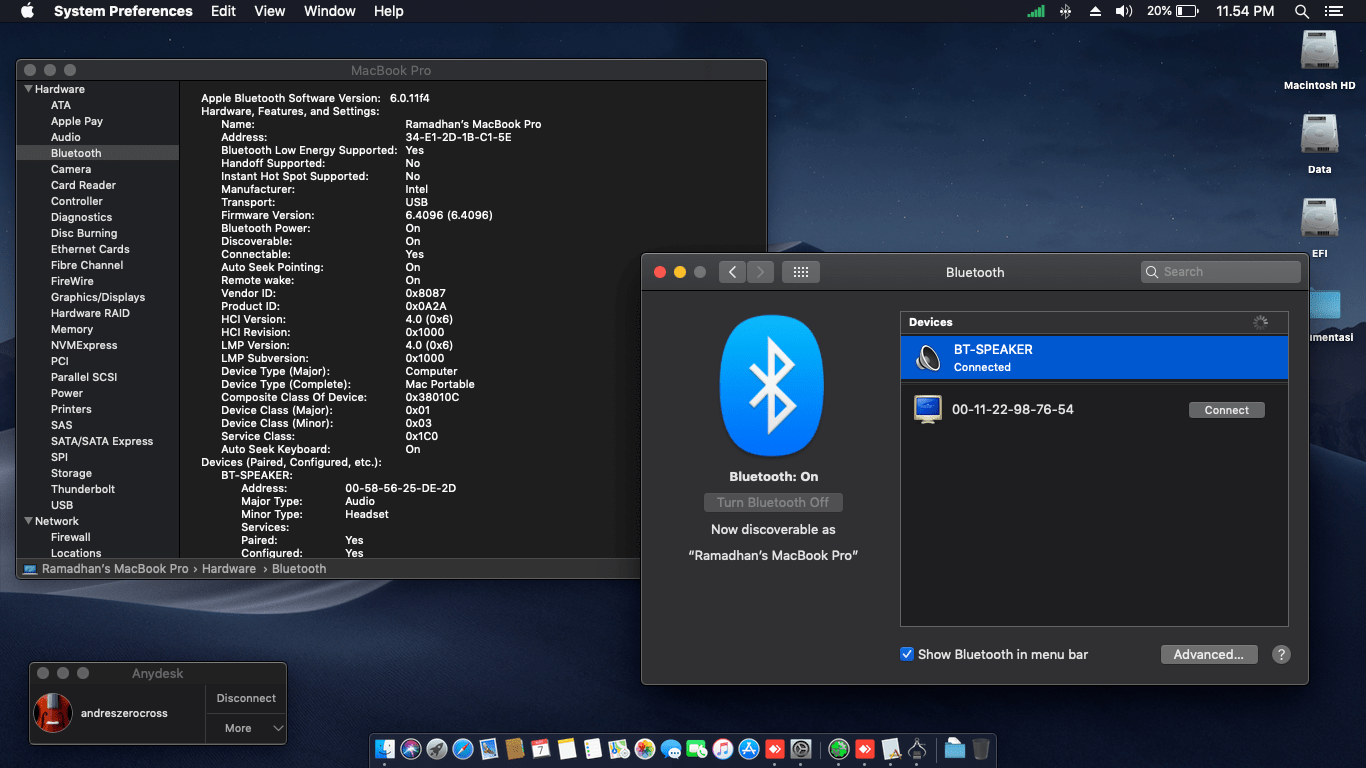Select ATA in Hardware sidebar
Viewport: 1366px width, 768px height.
pyautogui.click(x=61, y=105)
